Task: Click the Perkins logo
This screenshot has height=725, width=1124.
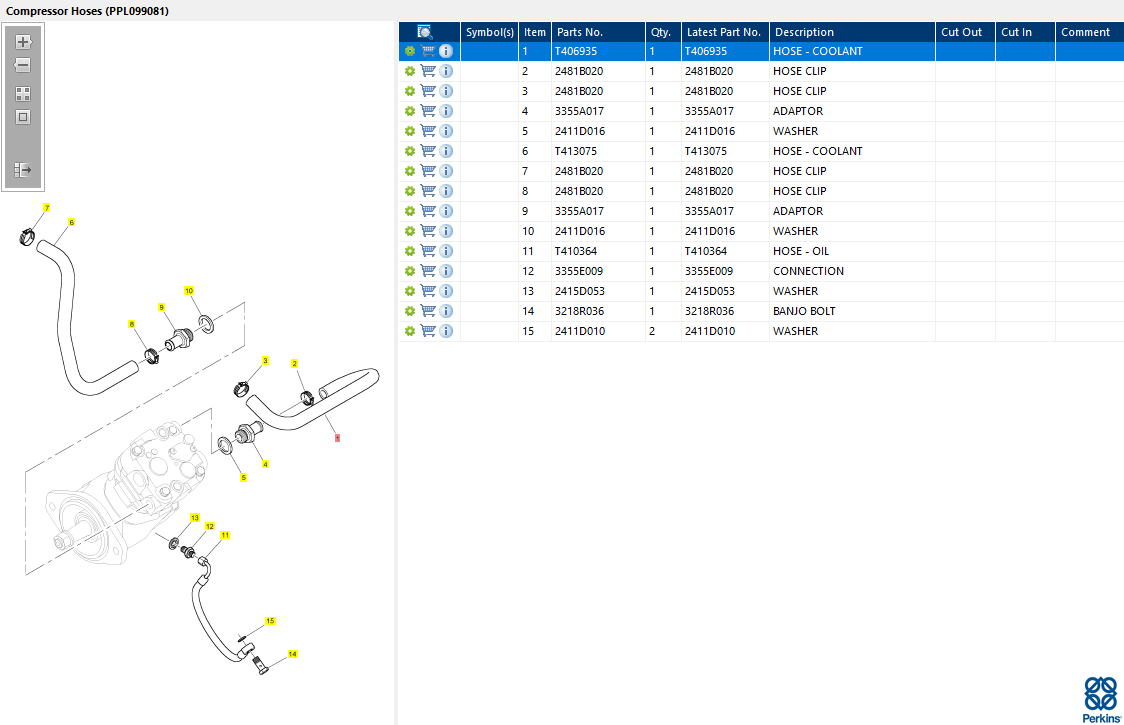Action: (1101, 700)
